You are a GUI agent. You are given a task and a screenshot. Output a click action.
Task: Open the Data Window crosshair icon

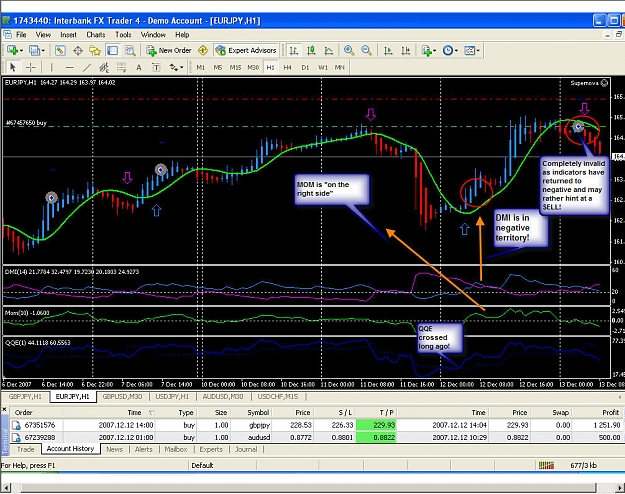(x=78, y=51)
